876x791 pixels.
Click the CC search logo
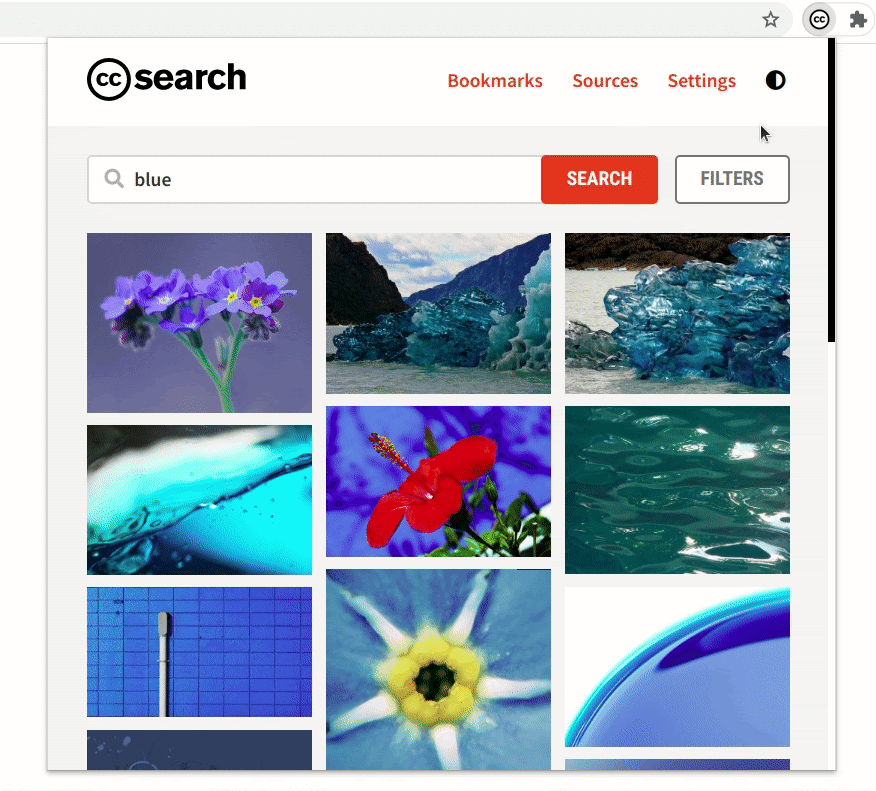[x=166, y=79]
